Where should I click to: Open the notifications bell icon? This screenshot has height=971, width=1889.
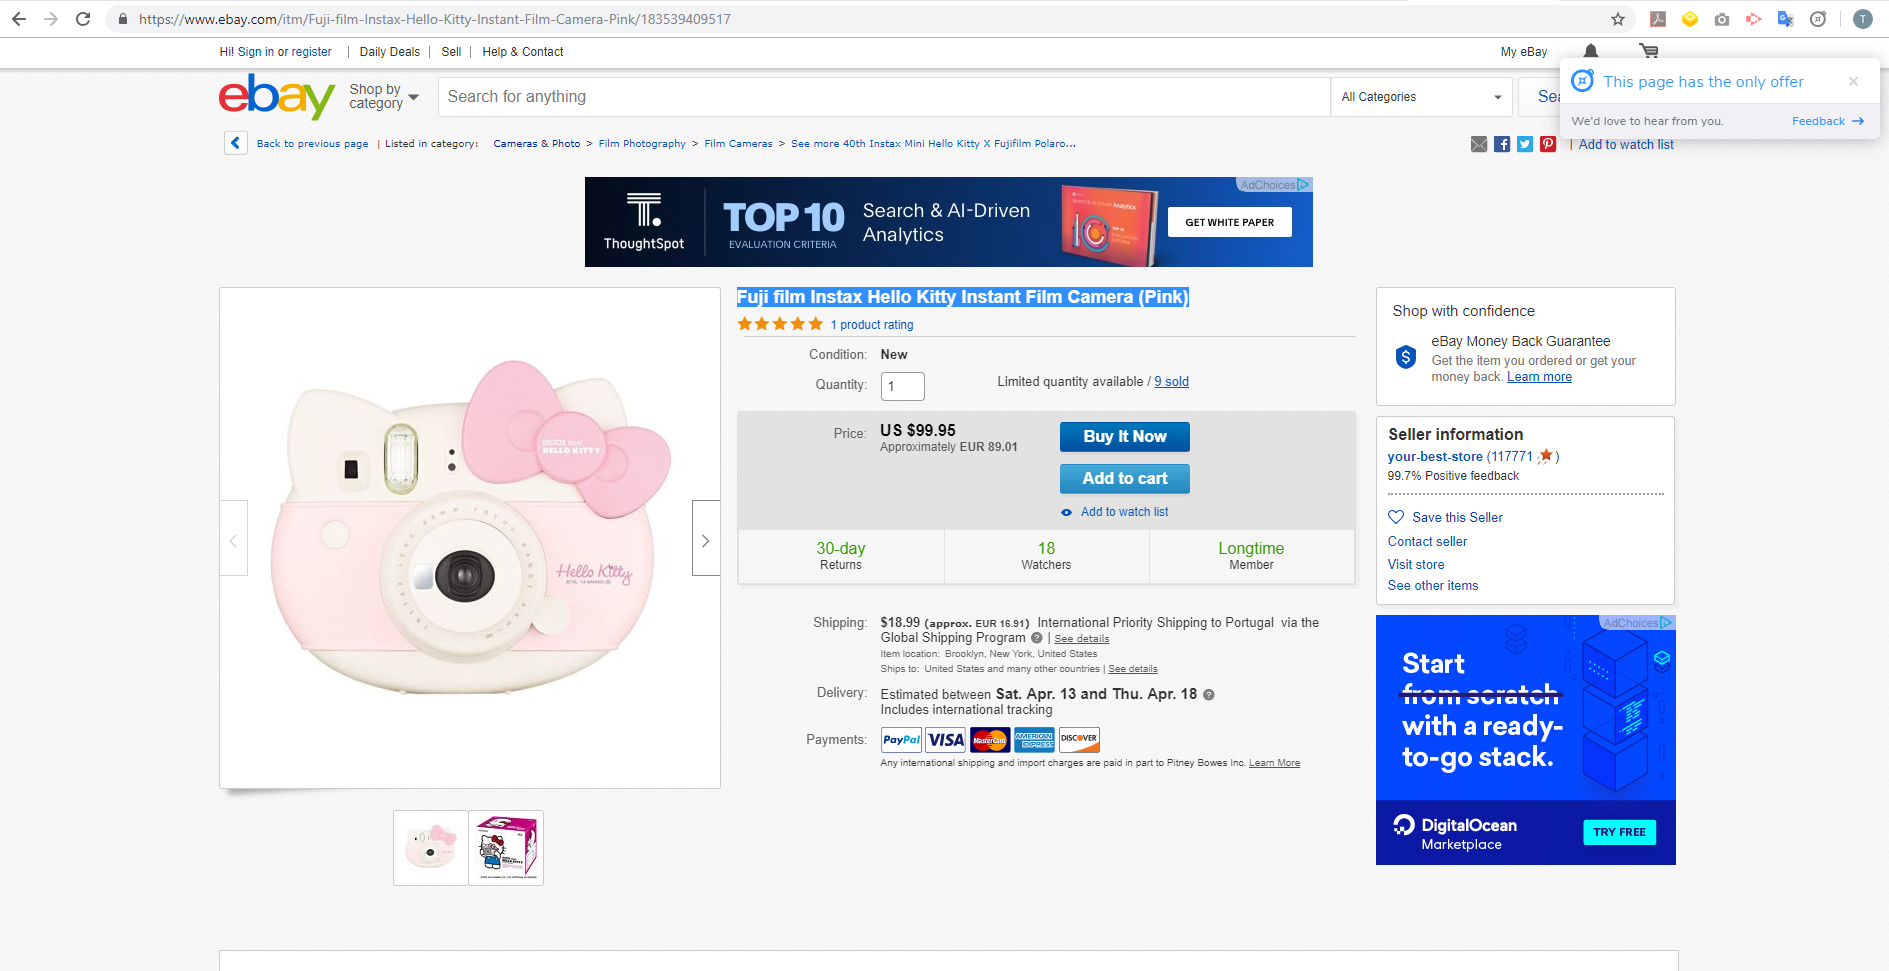[x=1590, y=51]
